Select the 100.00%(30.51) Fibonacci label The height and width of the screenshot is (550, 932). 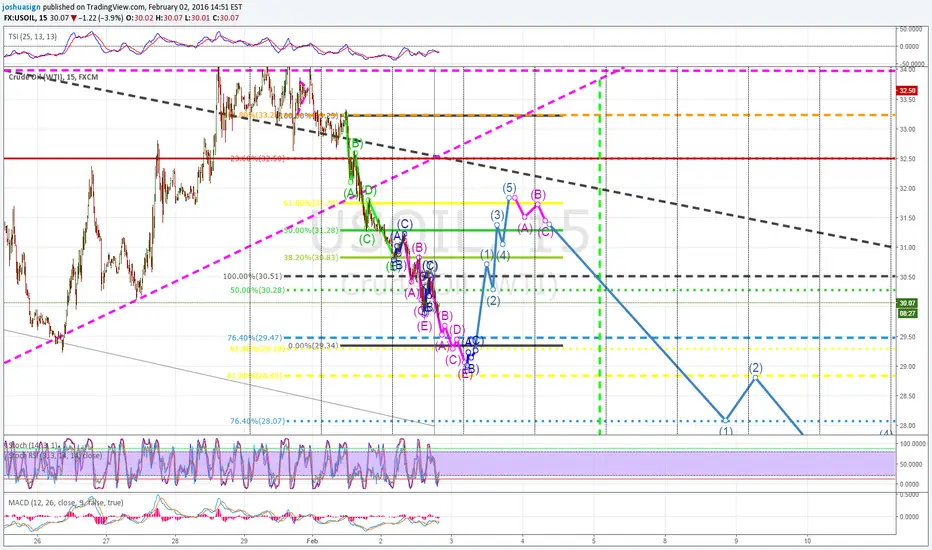pos(253,276)
